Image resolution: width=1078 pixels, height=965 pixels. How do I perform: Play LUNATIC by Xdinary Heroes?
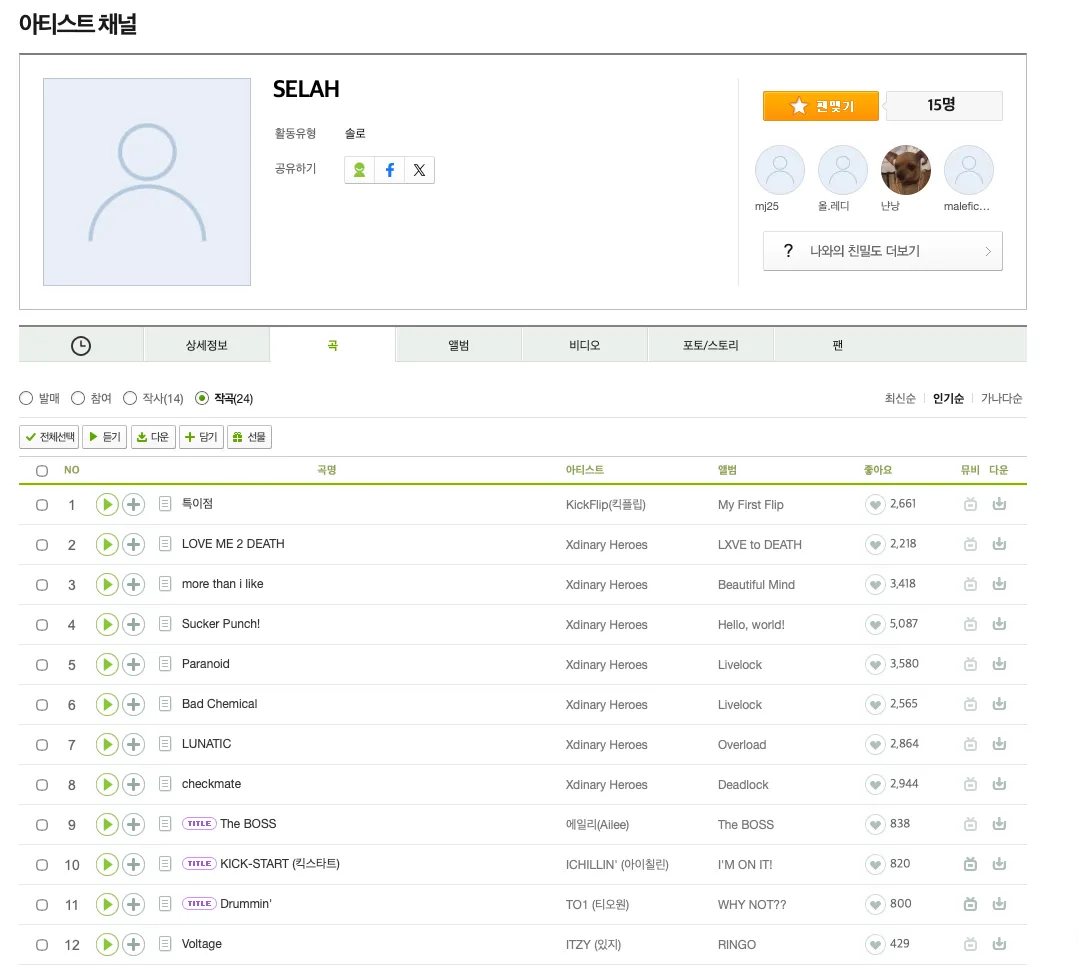[x=107, y=744]
